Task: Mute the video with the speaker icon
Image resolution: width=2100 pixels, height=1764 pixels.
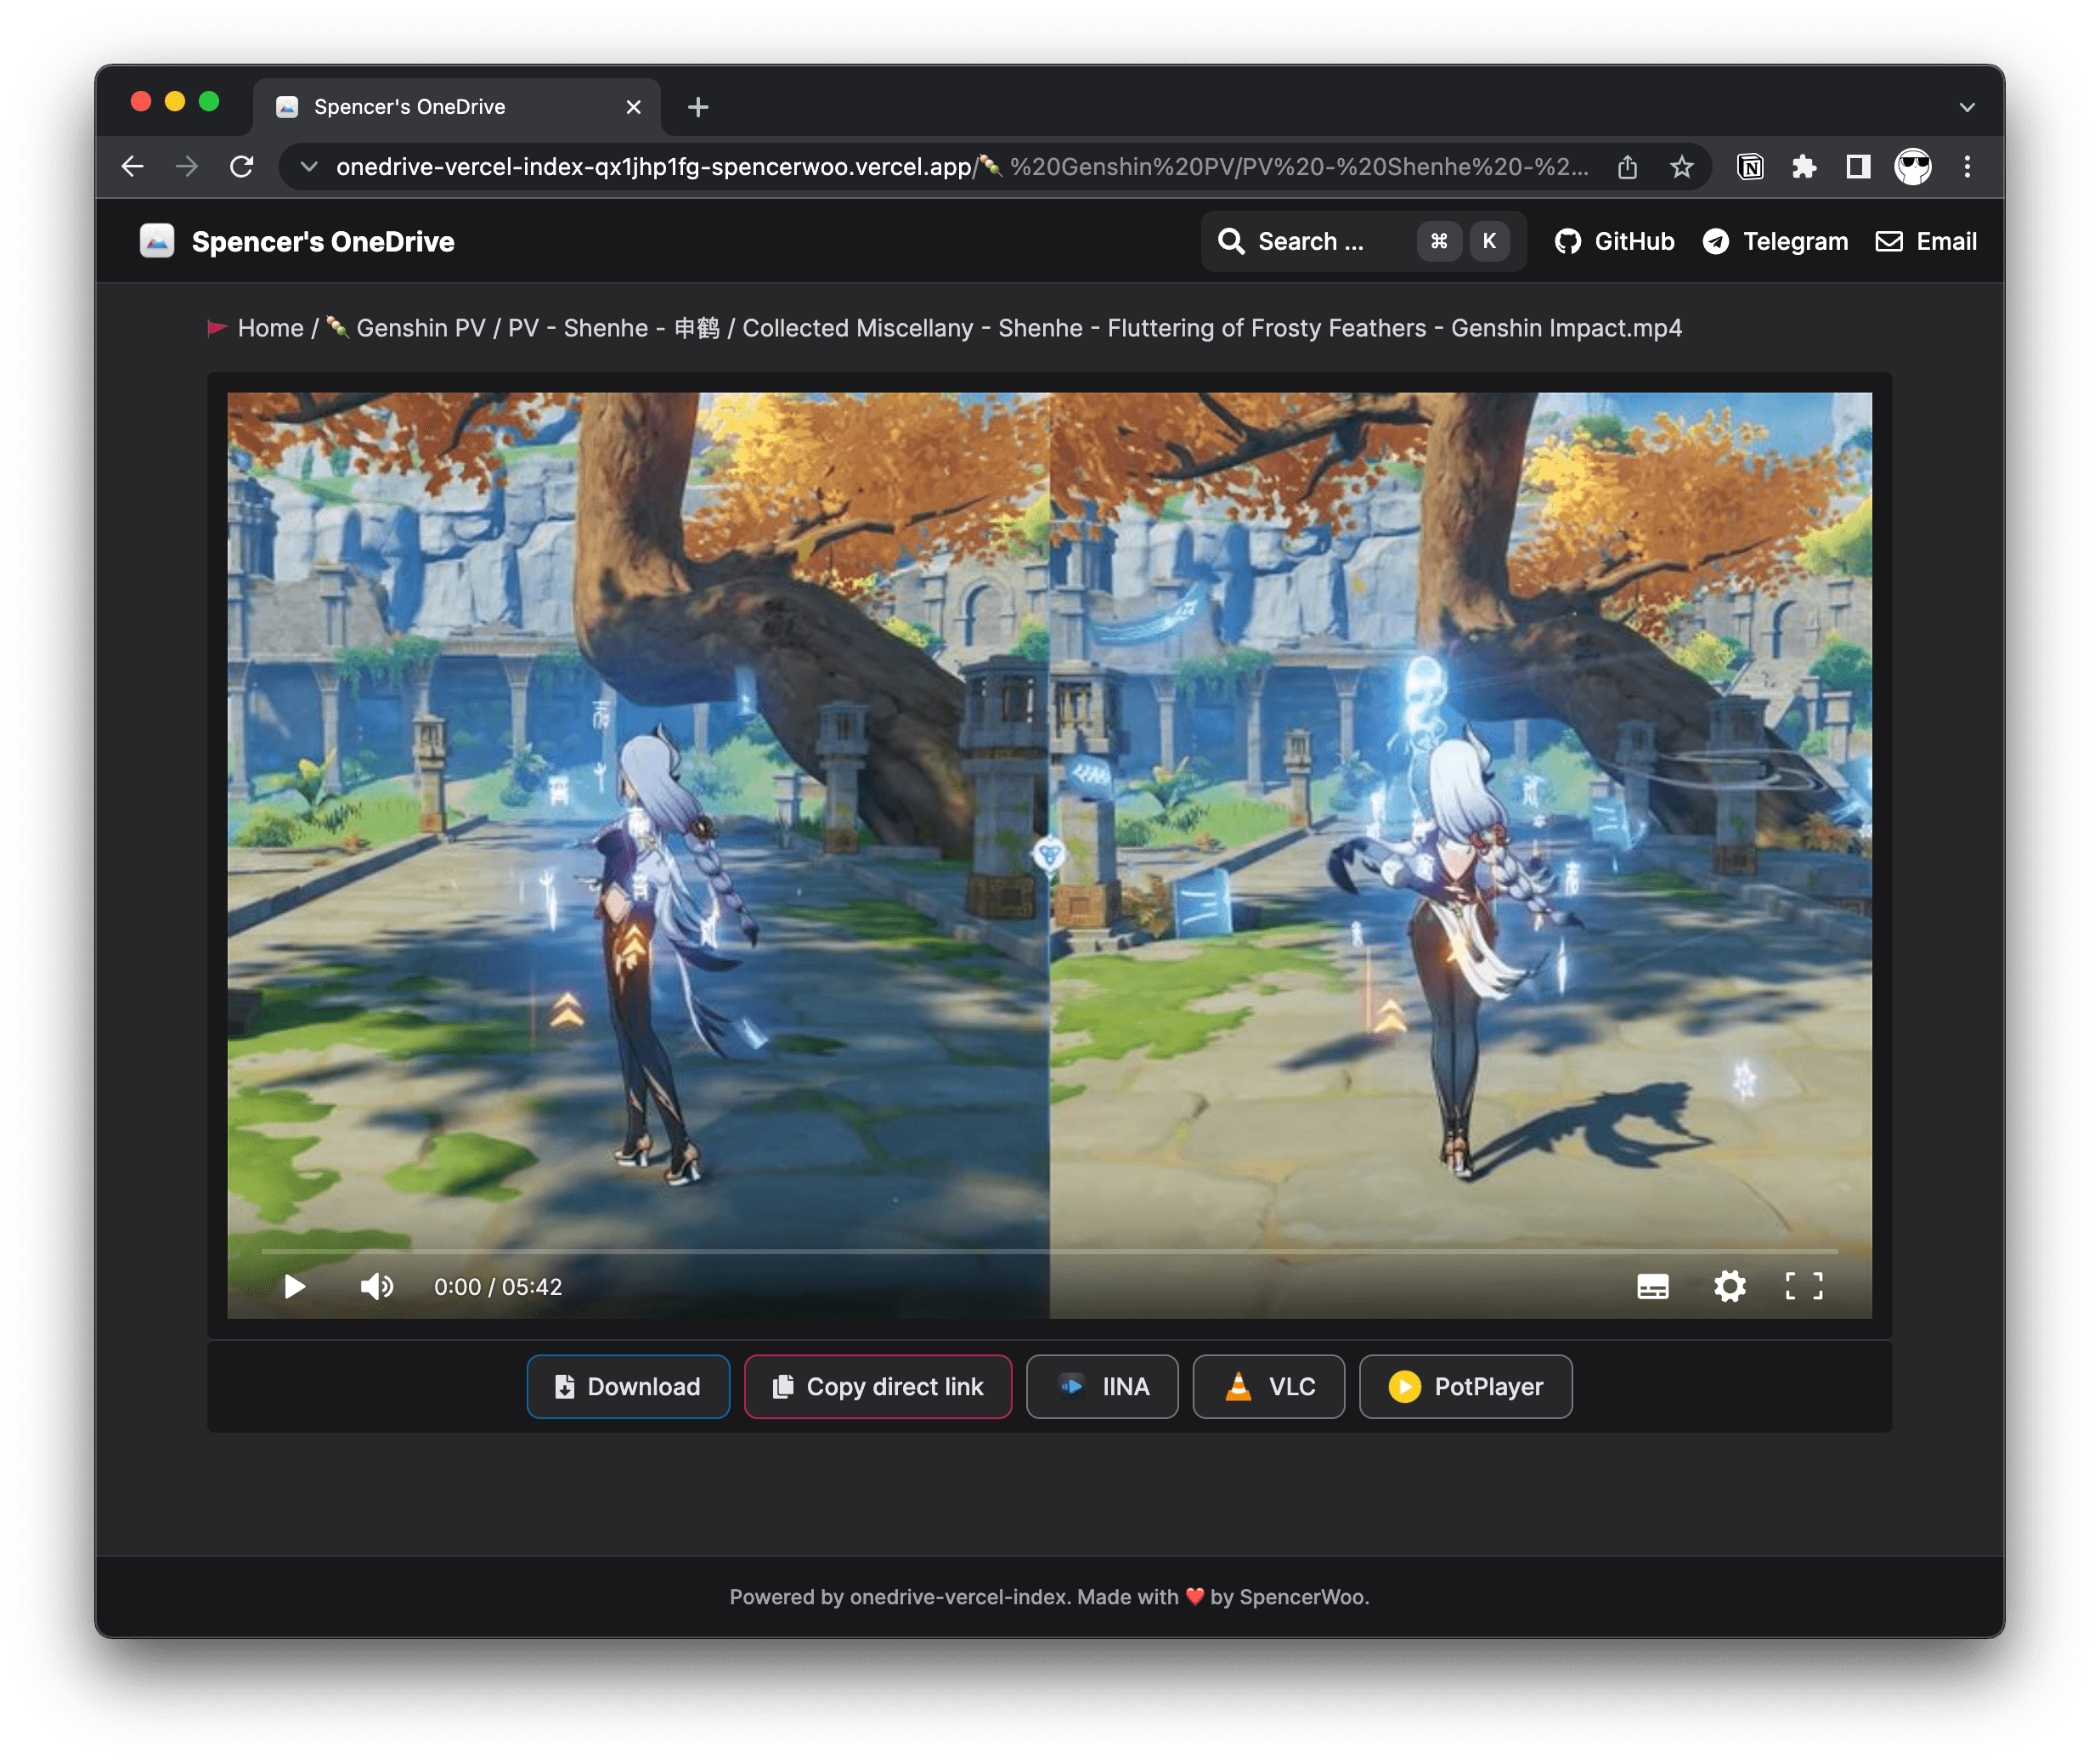Action: pos(377,1287)
